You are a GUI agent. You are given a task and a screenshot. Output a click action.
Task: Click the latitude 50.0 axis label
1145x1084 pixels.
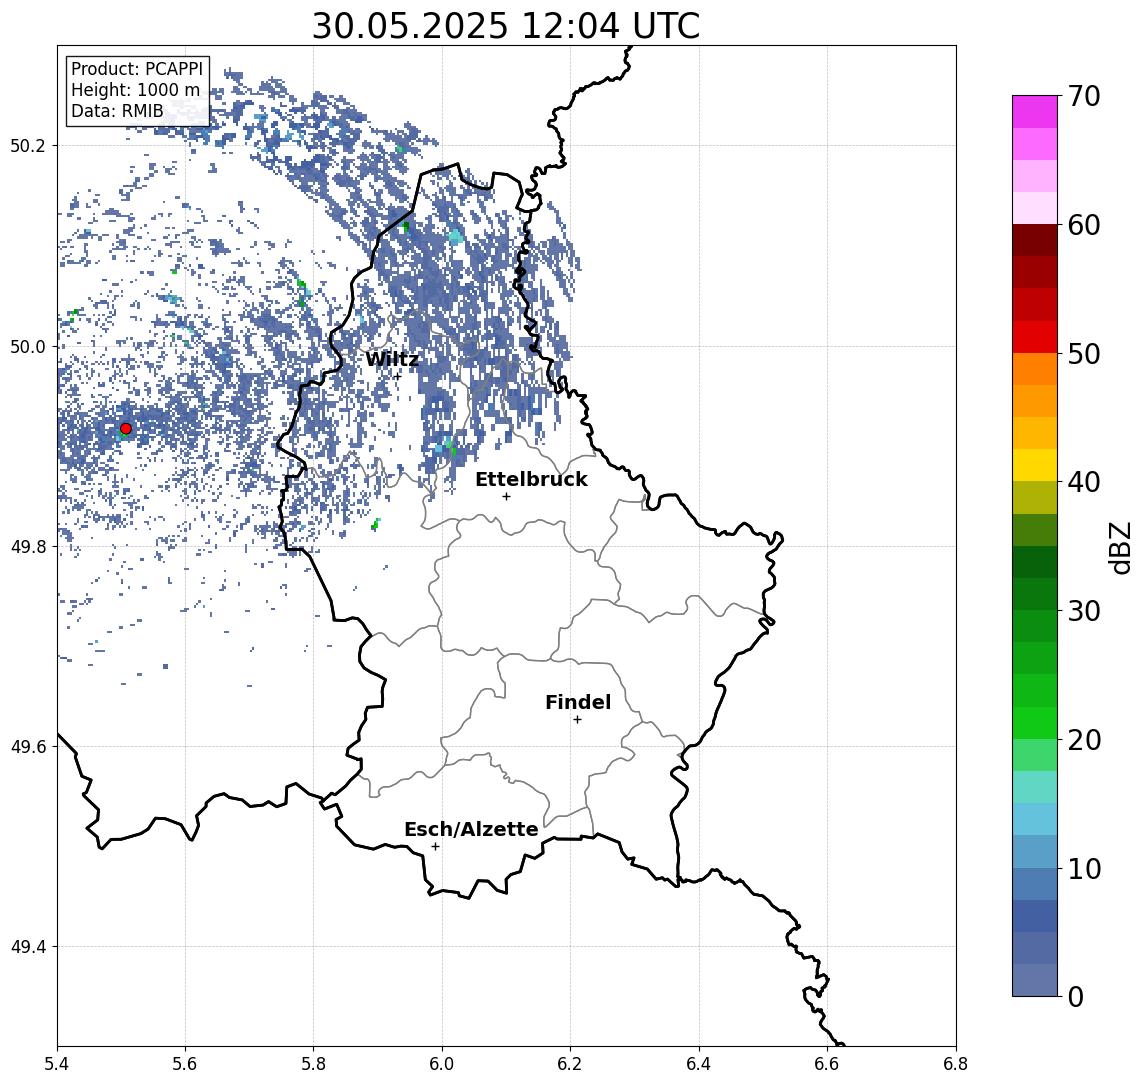28,346
